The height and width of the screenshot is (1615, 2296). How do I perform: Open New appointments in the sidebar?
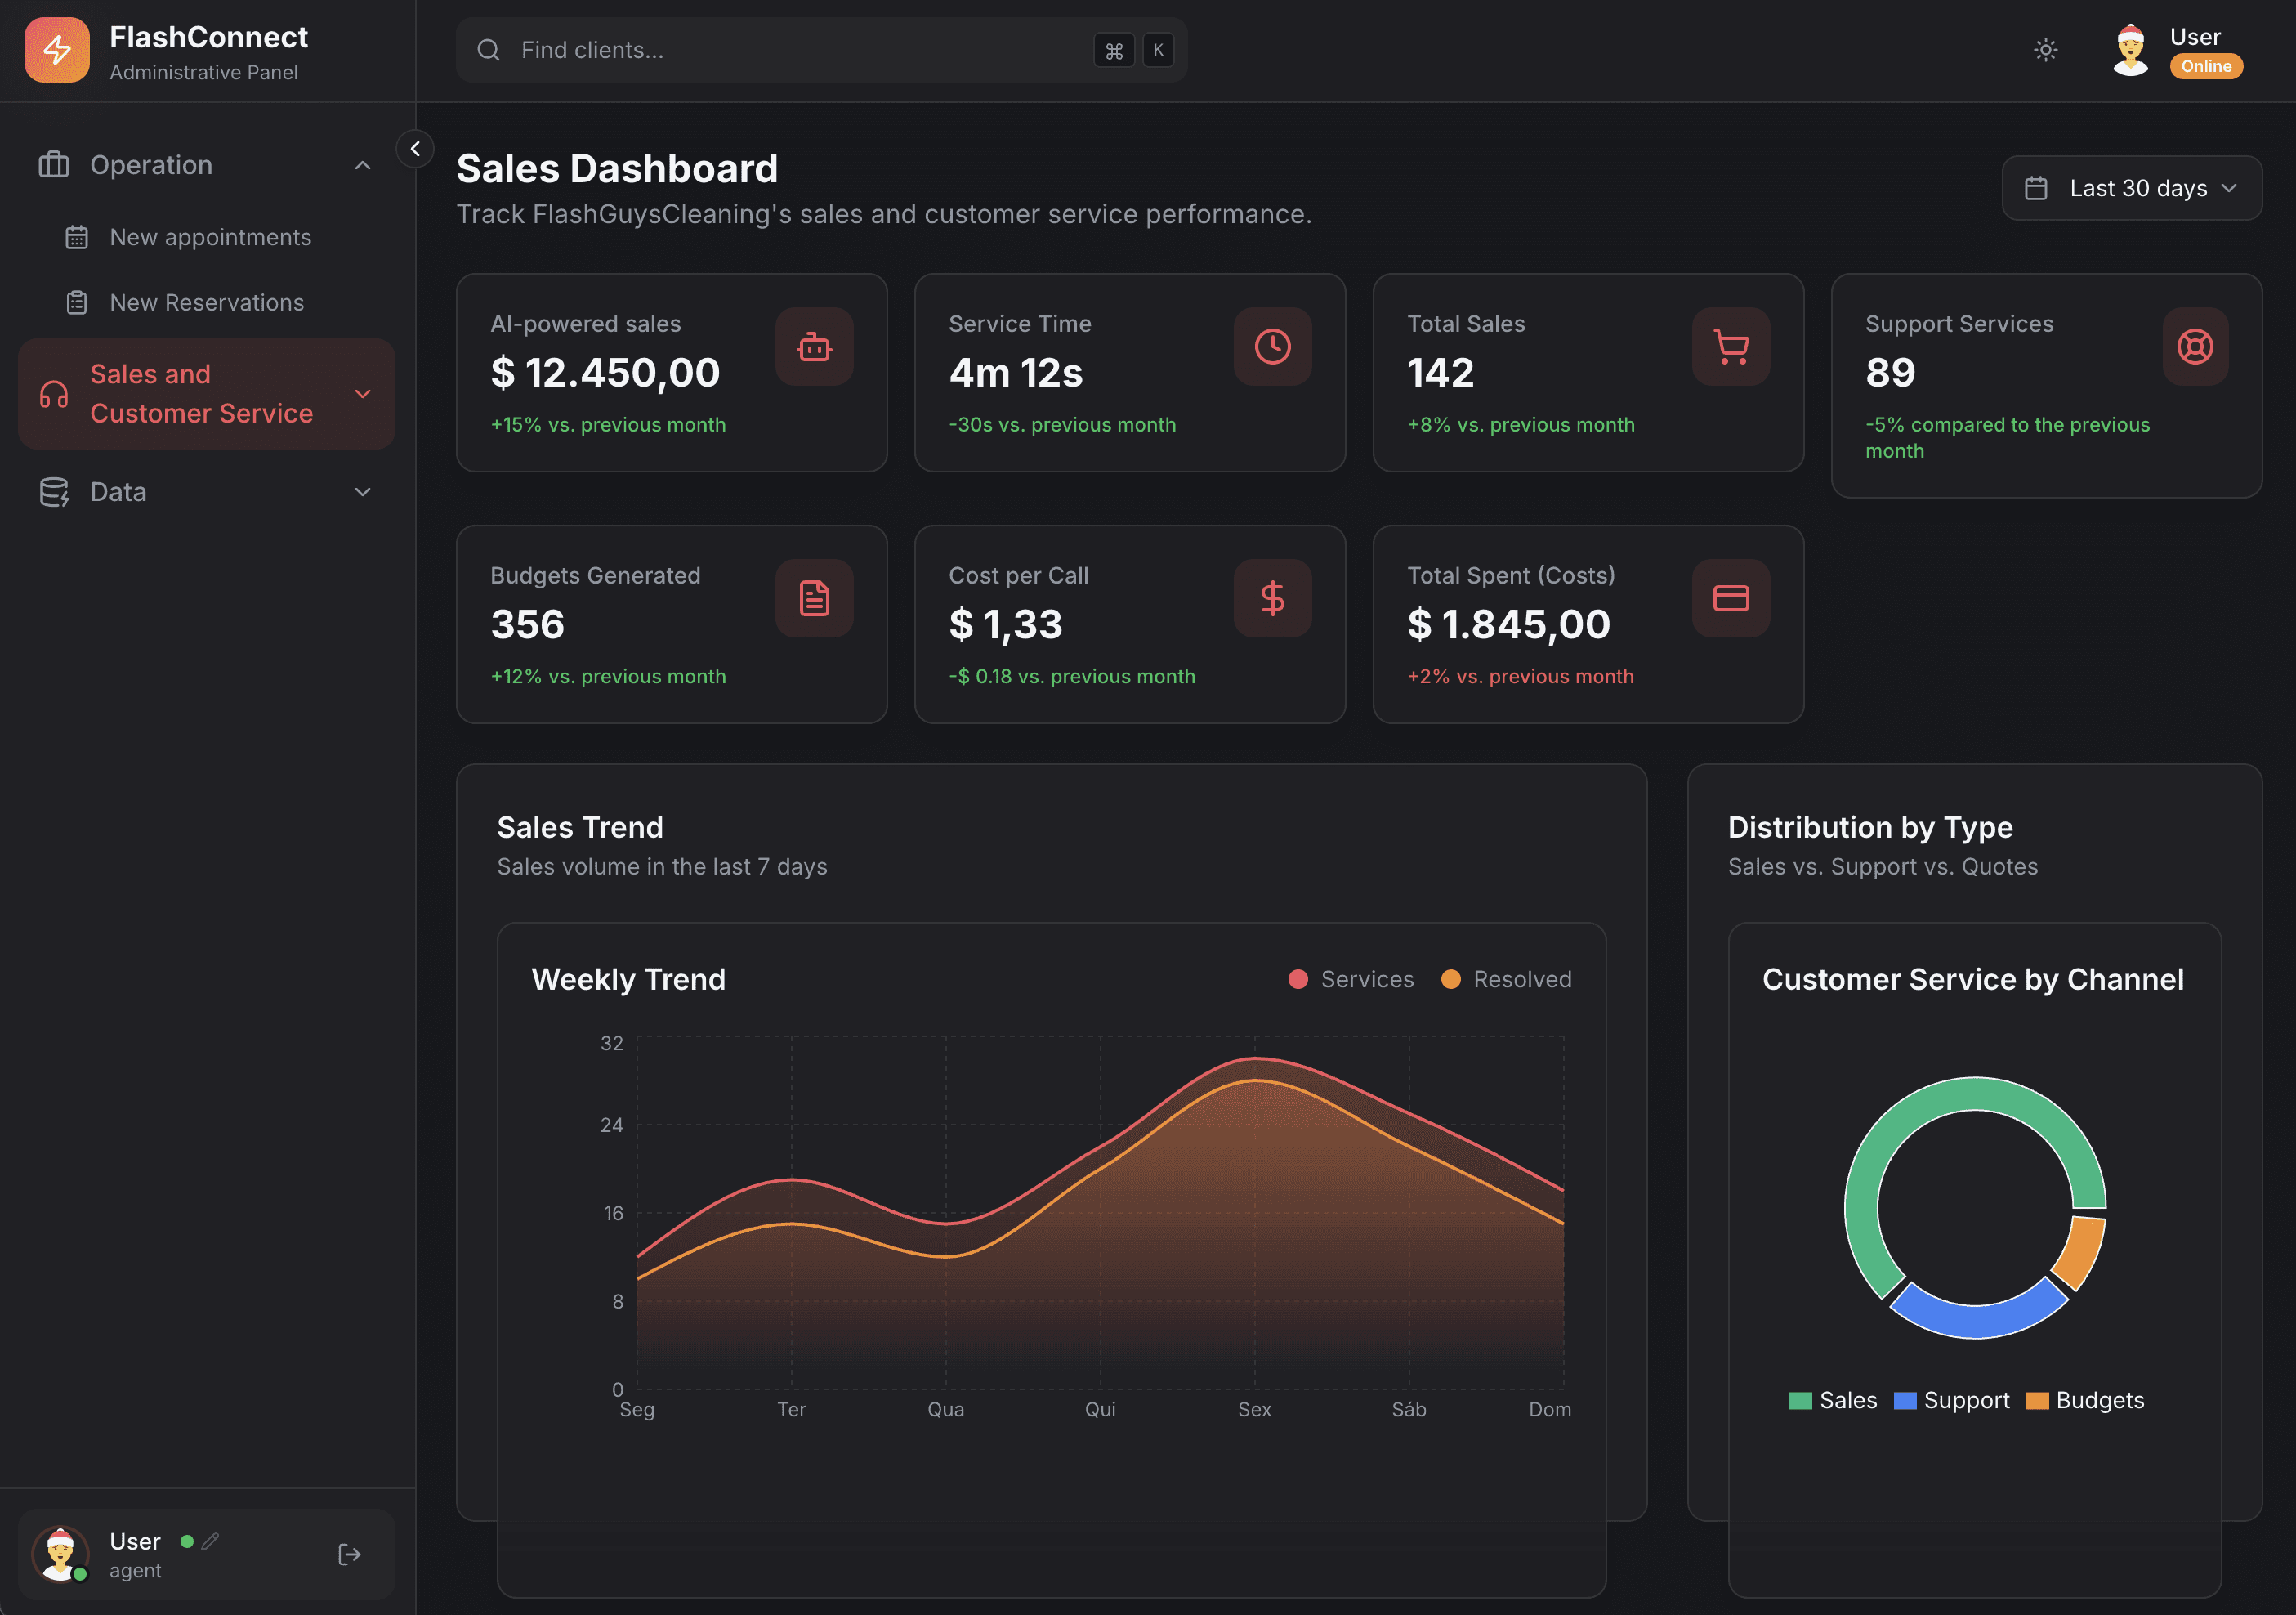pyautogui.click(x=210, y=237)
